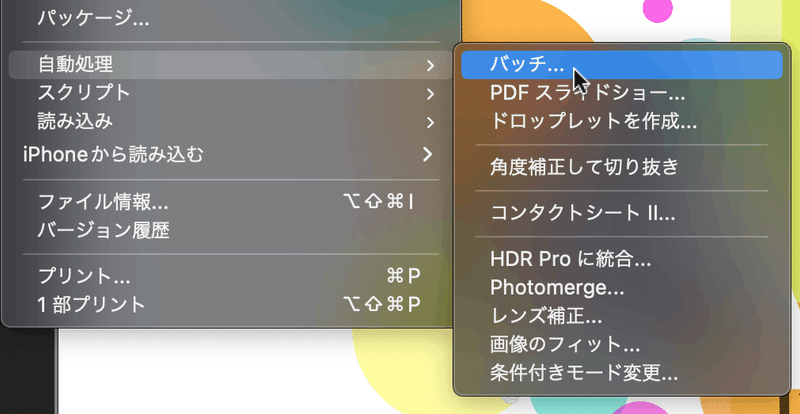The width and height of the screenshot is (800, 414).
Task: Open 条件付きモード変更... option
Action: (x=621, y=374)
